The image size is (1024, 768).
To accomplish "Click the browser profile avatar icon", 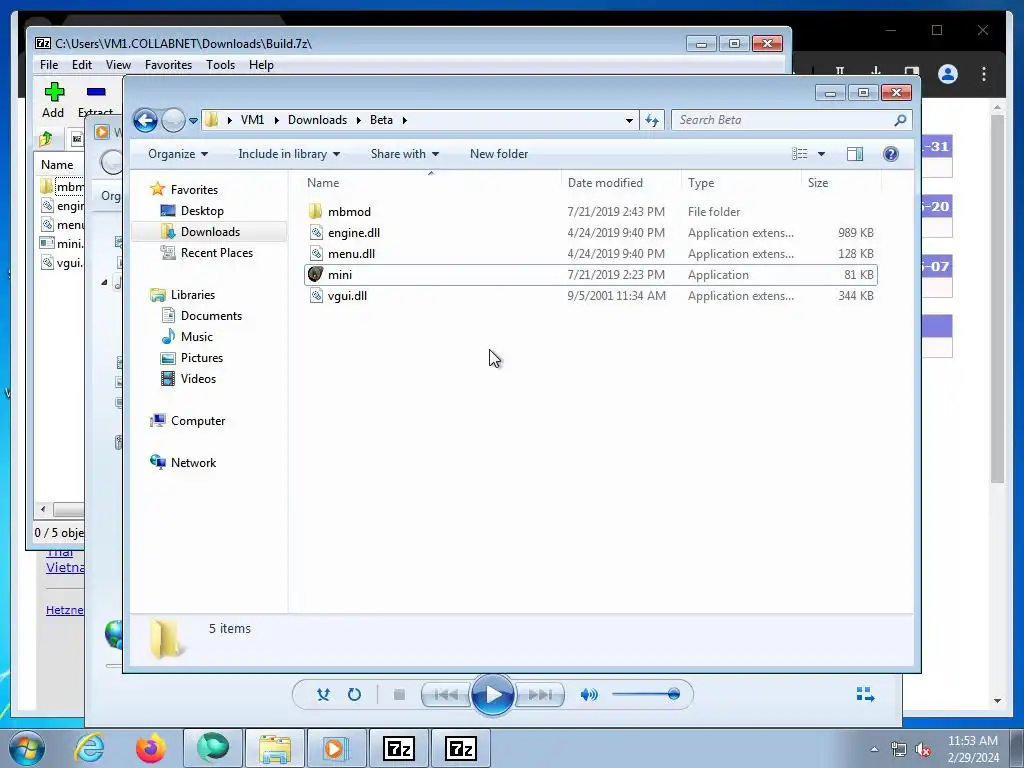I will click(x=948, y=74).
